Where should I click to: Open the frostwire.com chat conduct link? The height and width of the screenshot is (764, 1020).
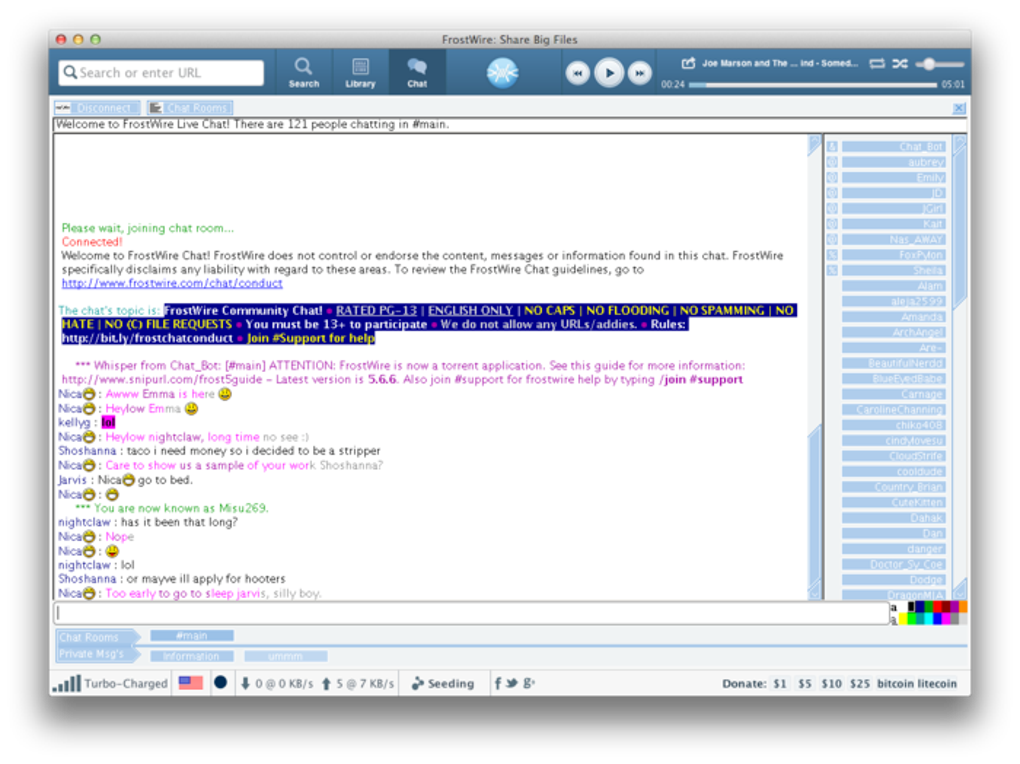tap(172, 283)
